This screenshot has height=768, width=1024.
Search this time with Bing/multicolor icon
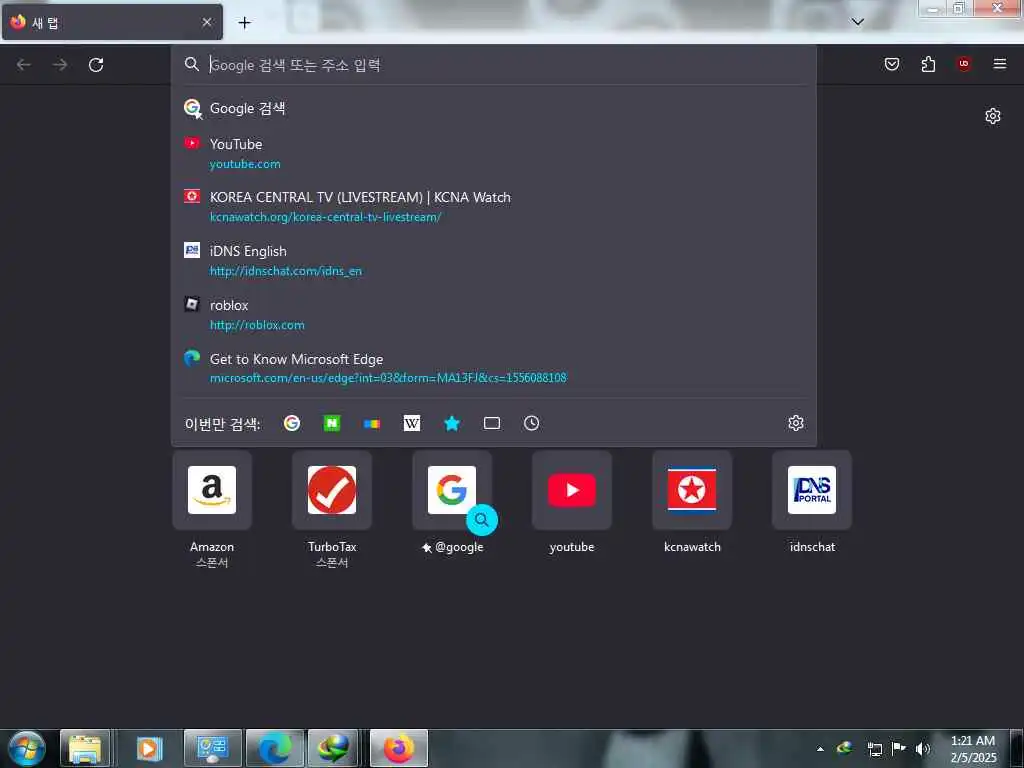372,423
